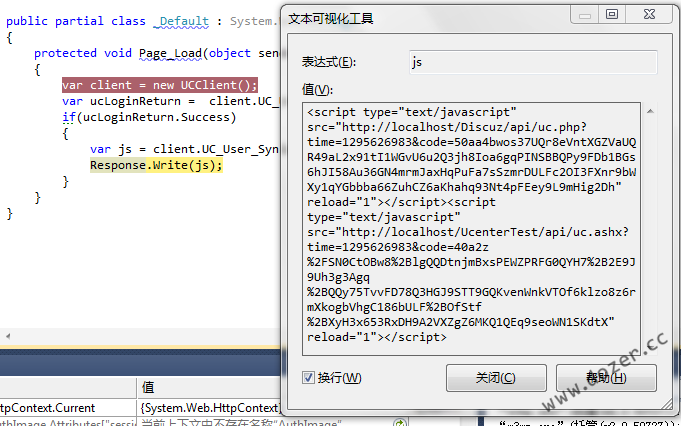Screen dimensions: 681x426
Task: Click the Page_Load method name
Action: [x=170, y=53]
